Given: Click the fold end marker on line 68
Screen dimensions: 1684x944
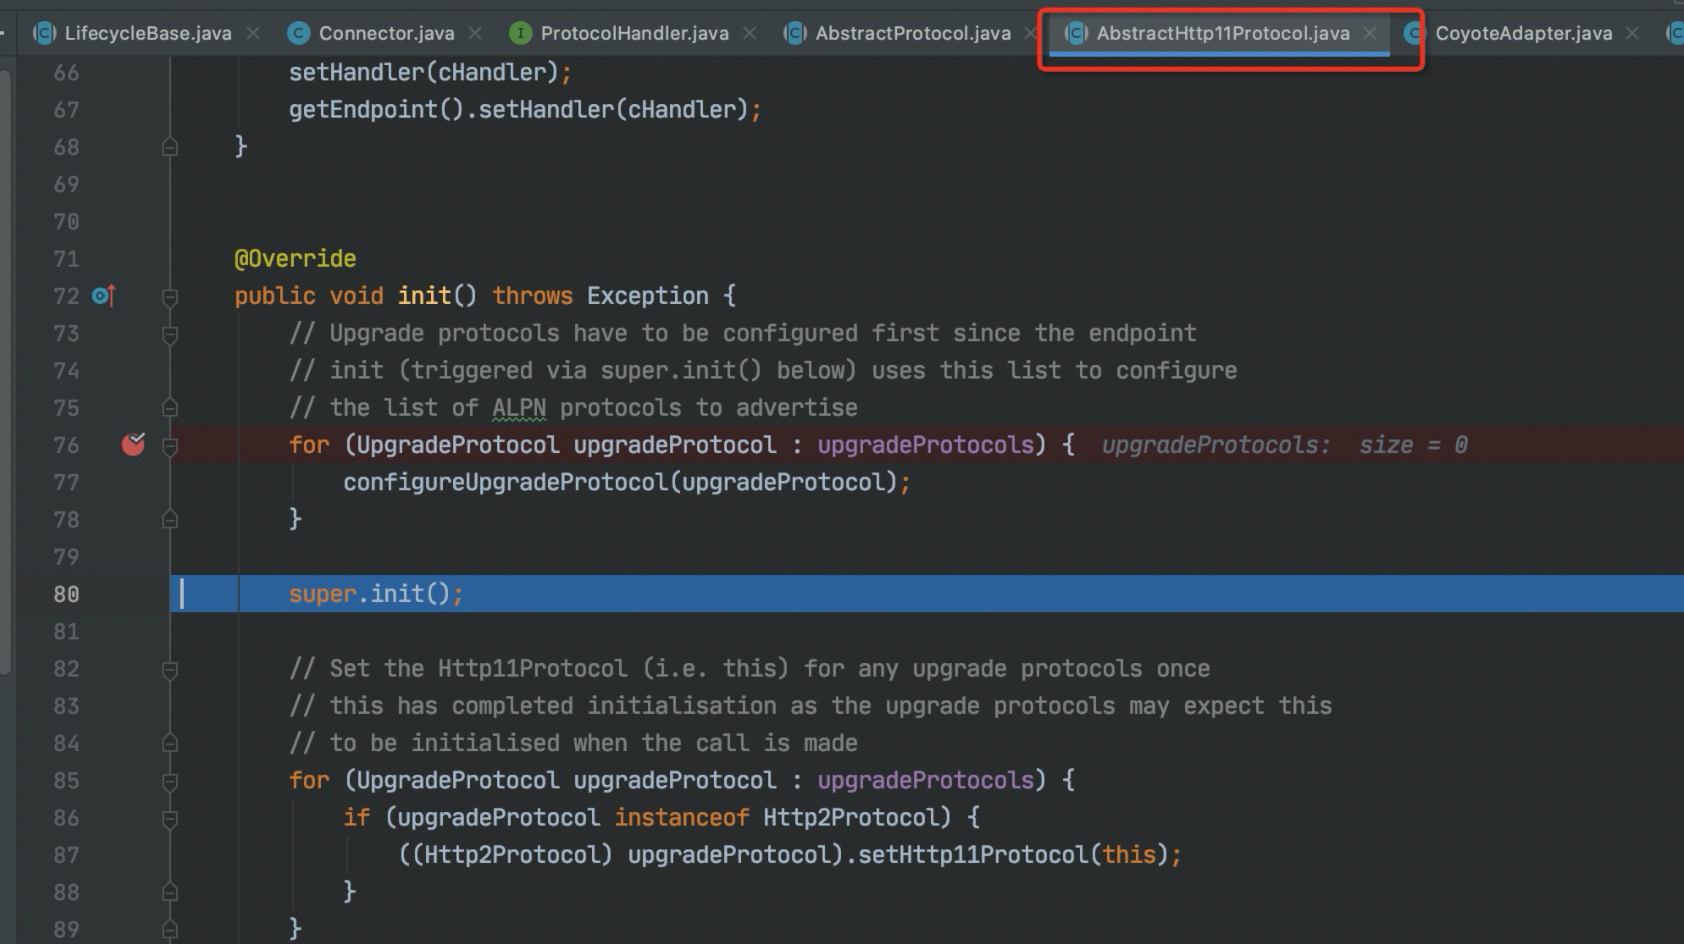Looking at the screenshot, I should (x=170, y=147).
